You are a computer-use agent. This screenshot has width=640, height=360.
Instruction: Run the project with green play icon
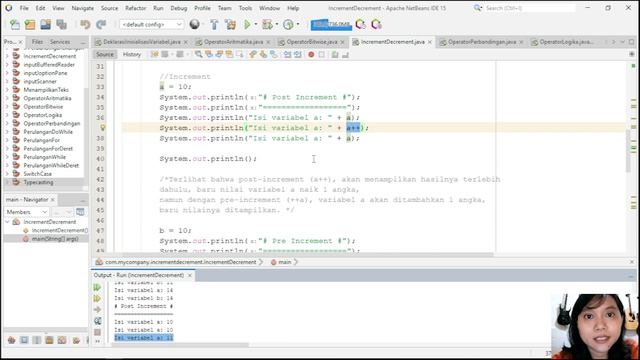(x=247, y=24)
